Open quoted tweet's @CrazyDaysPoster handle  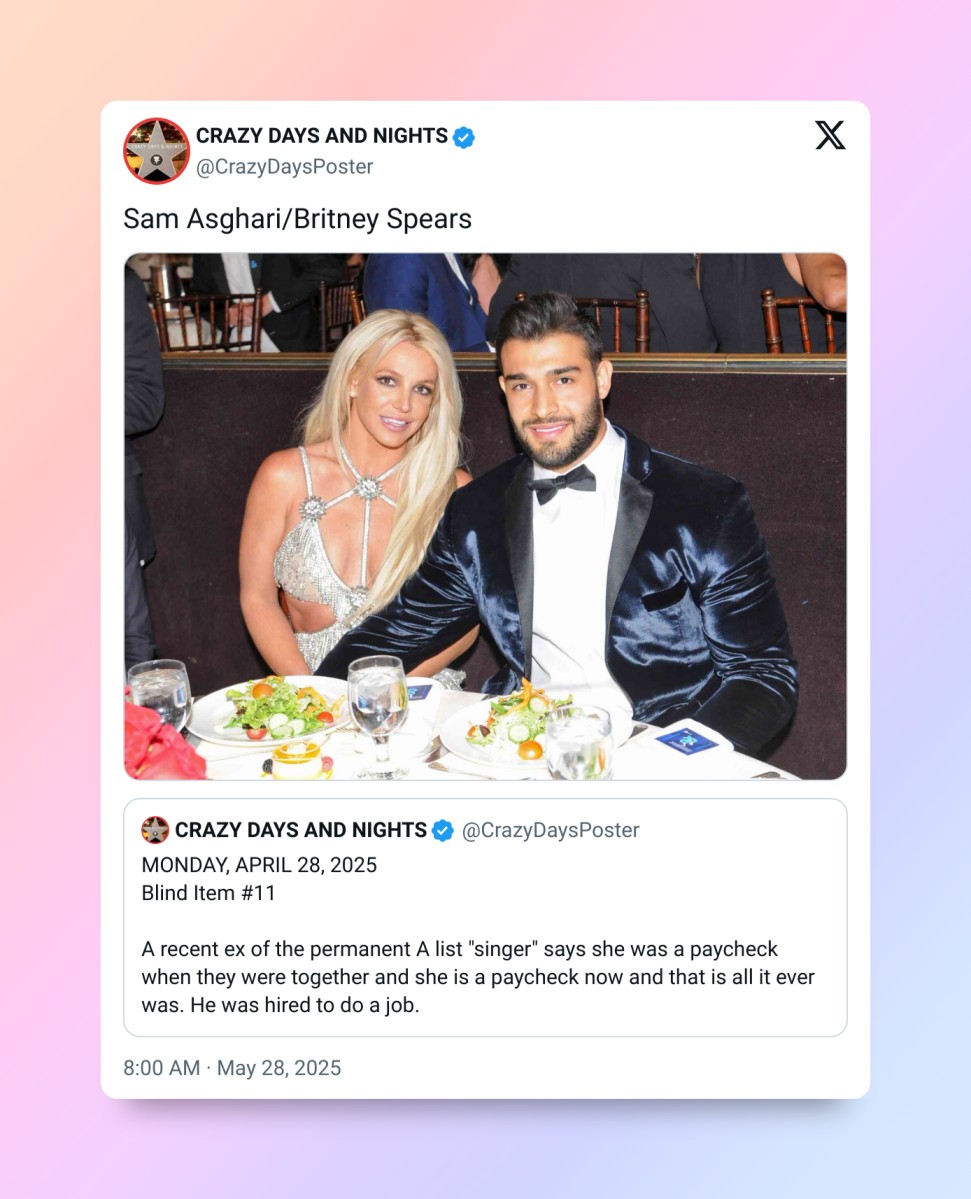550,830
